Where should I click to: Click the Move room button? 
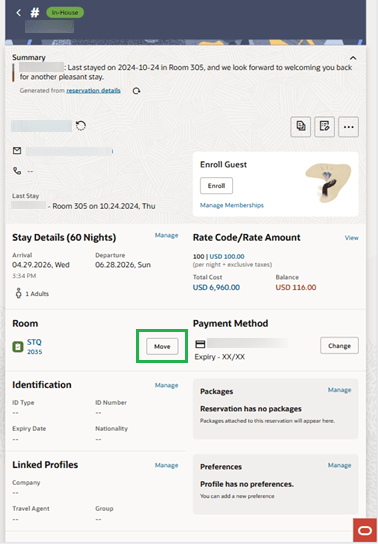pos(162,347)
